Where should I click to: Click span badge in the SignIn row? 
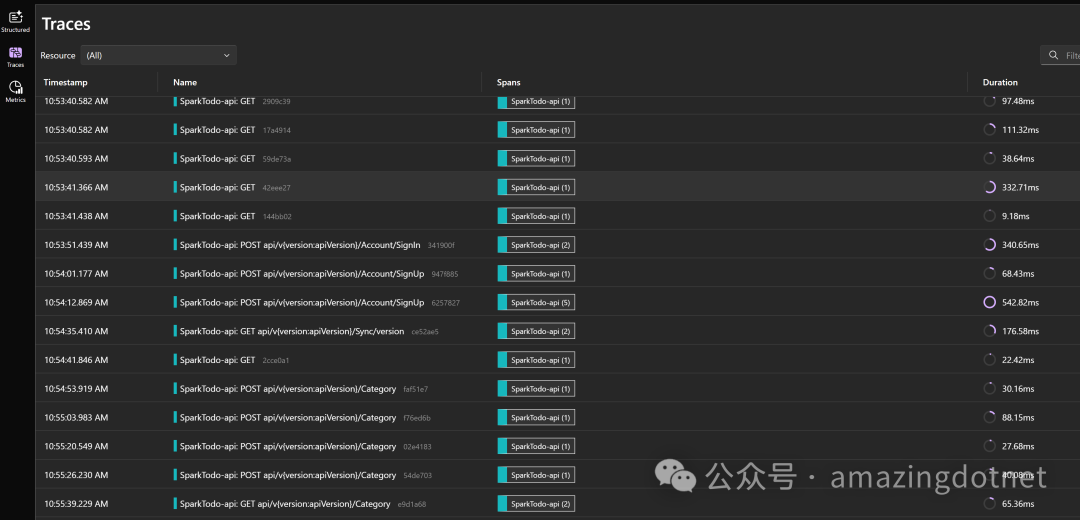536,245
